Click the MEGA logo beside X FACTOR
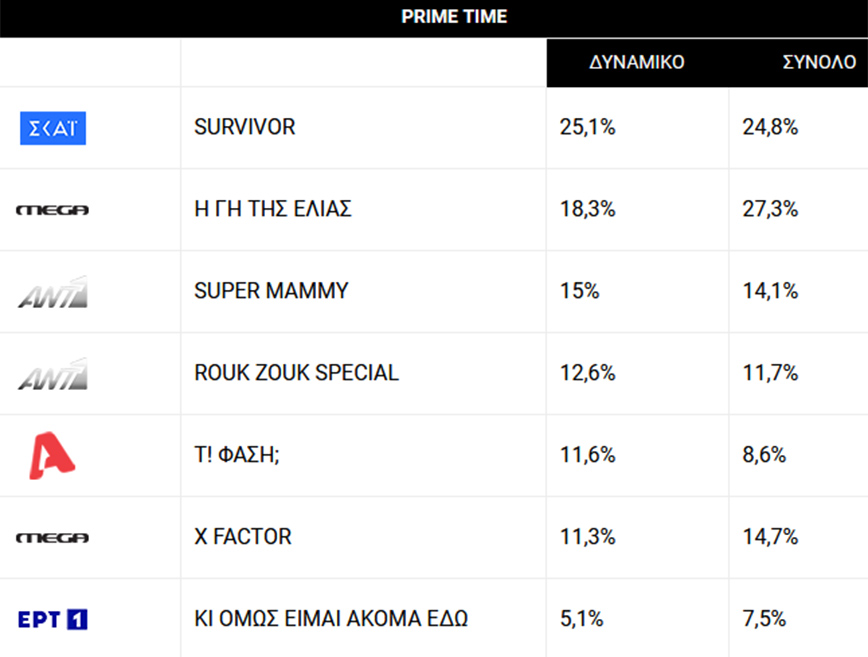 tap(53, 538)
